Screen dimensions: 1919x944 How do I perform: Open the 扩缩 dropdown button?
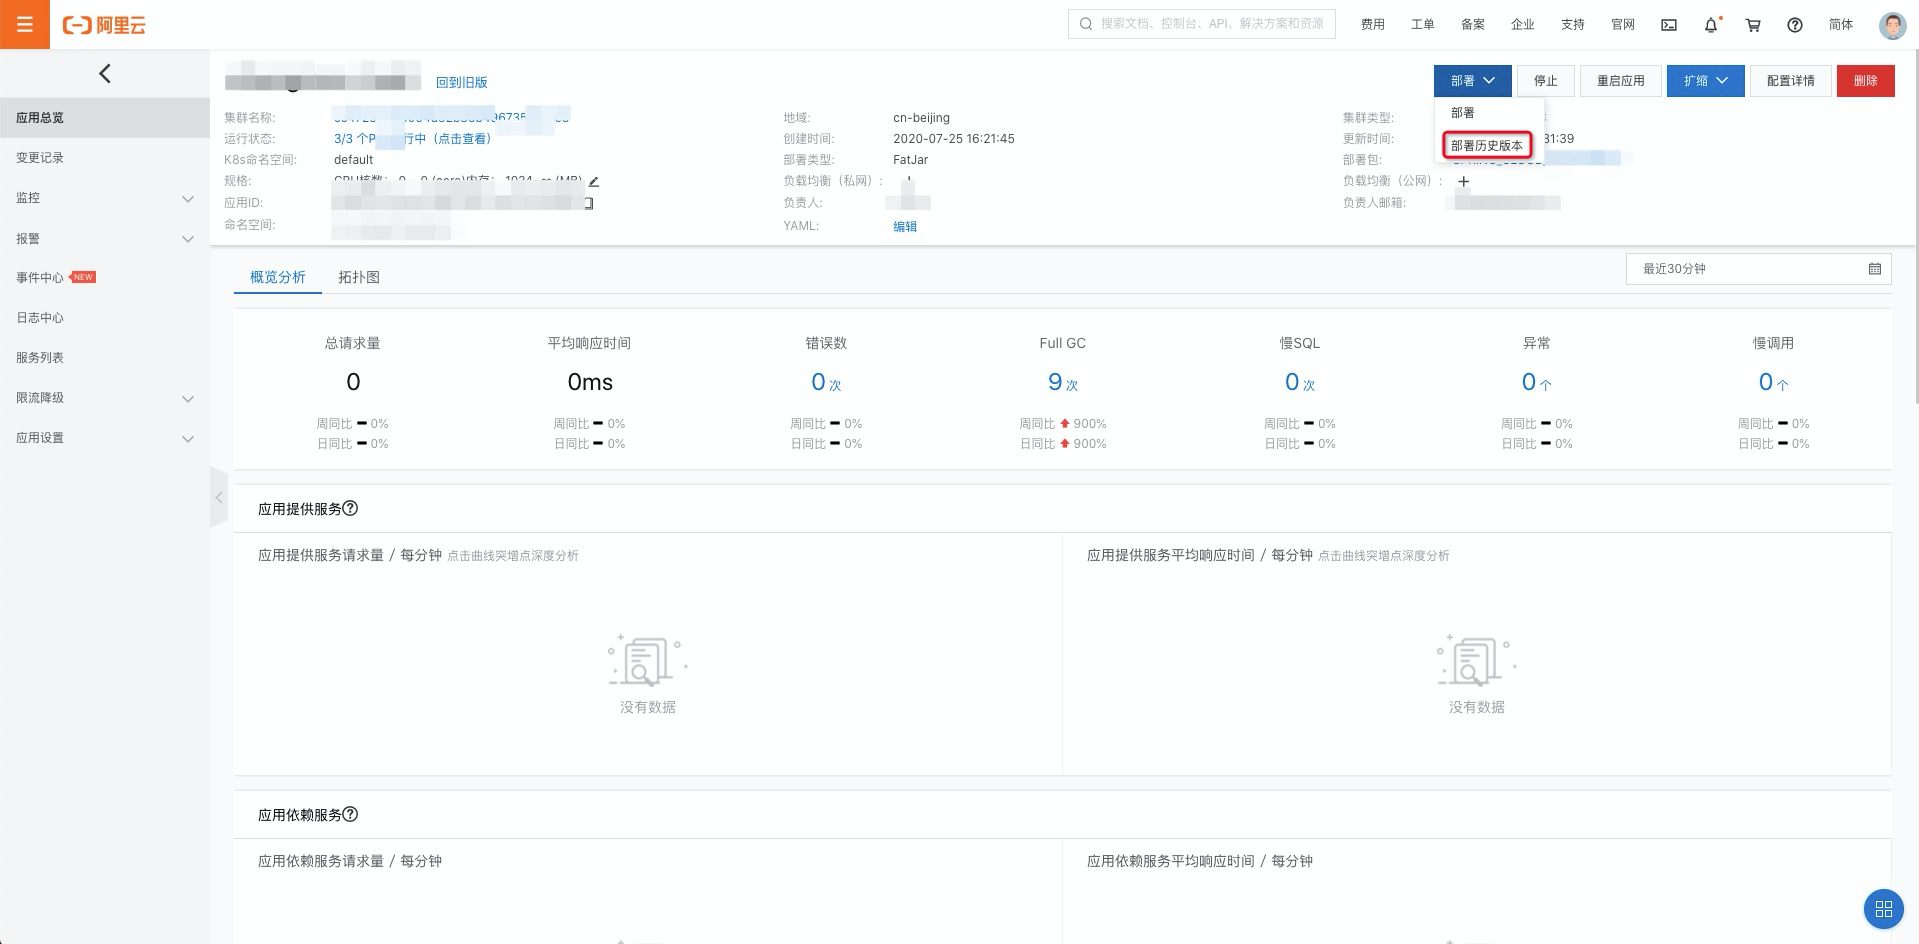point(1705,81)
